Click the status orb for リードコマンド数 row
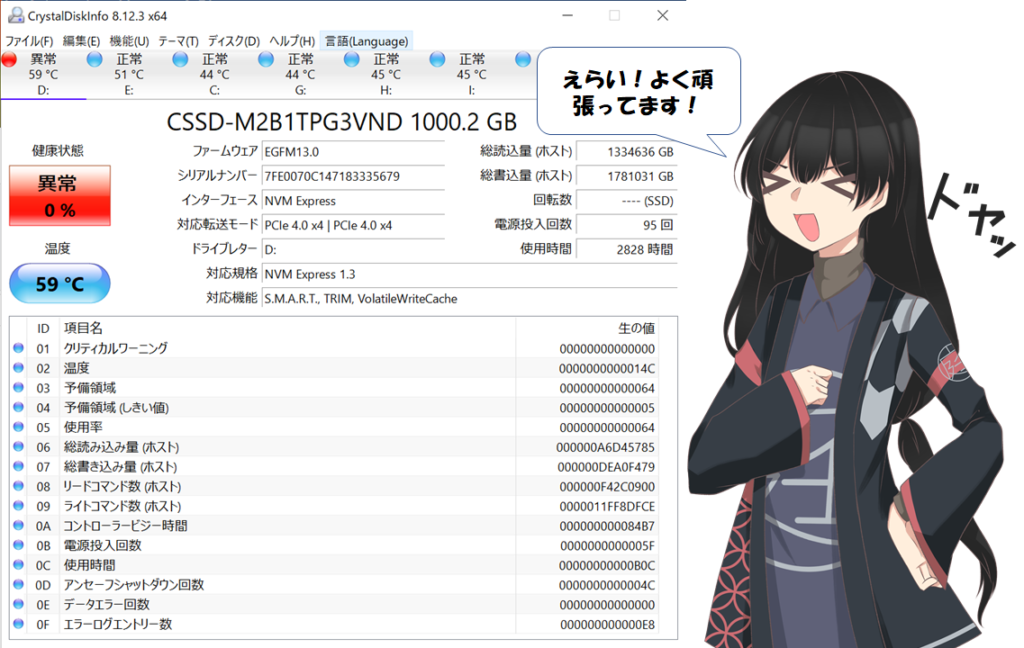The height and width of the screenshot is (648, 1024). (18, 486)
